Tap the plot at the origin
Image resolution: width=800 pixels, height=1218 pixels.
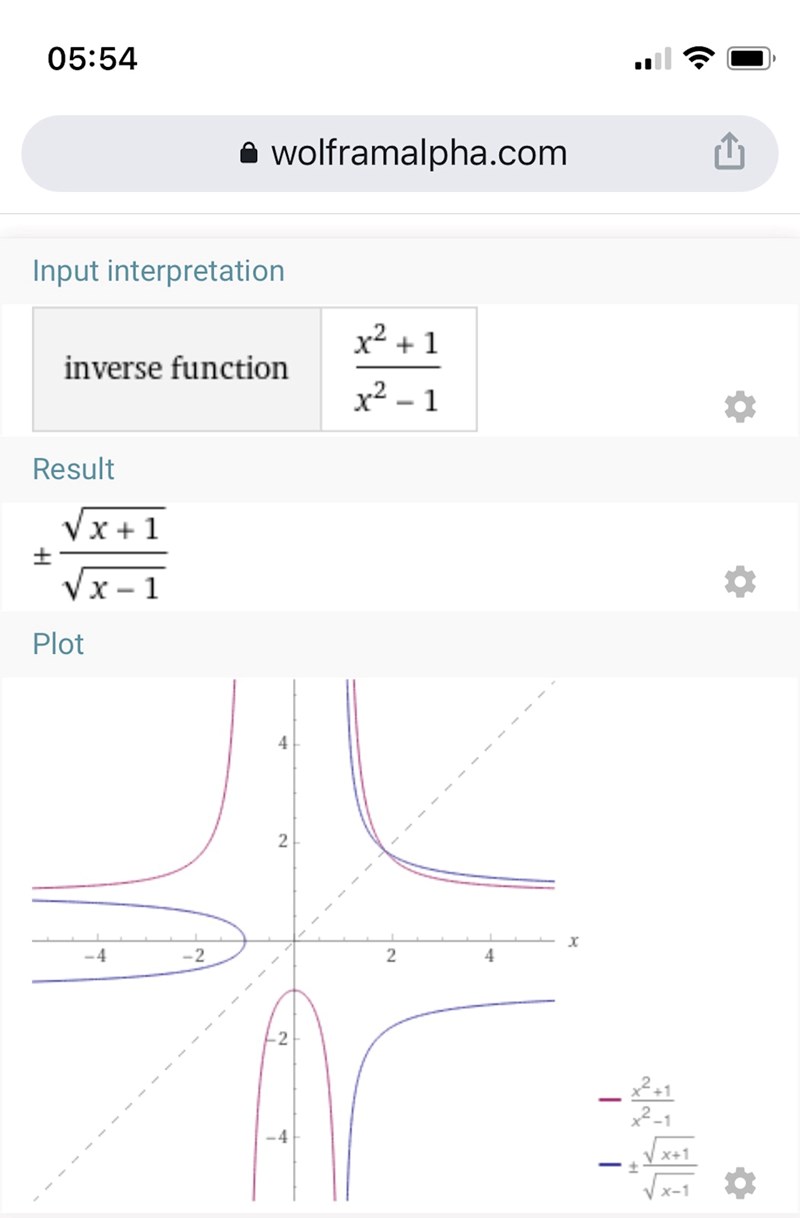tap(294, 940)
